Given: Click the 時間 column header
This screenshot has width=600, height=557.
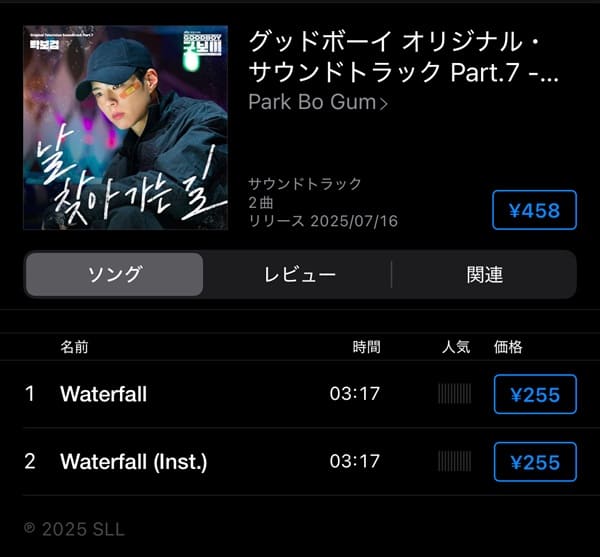Looking at the screenshot, I should coord(366,347).
